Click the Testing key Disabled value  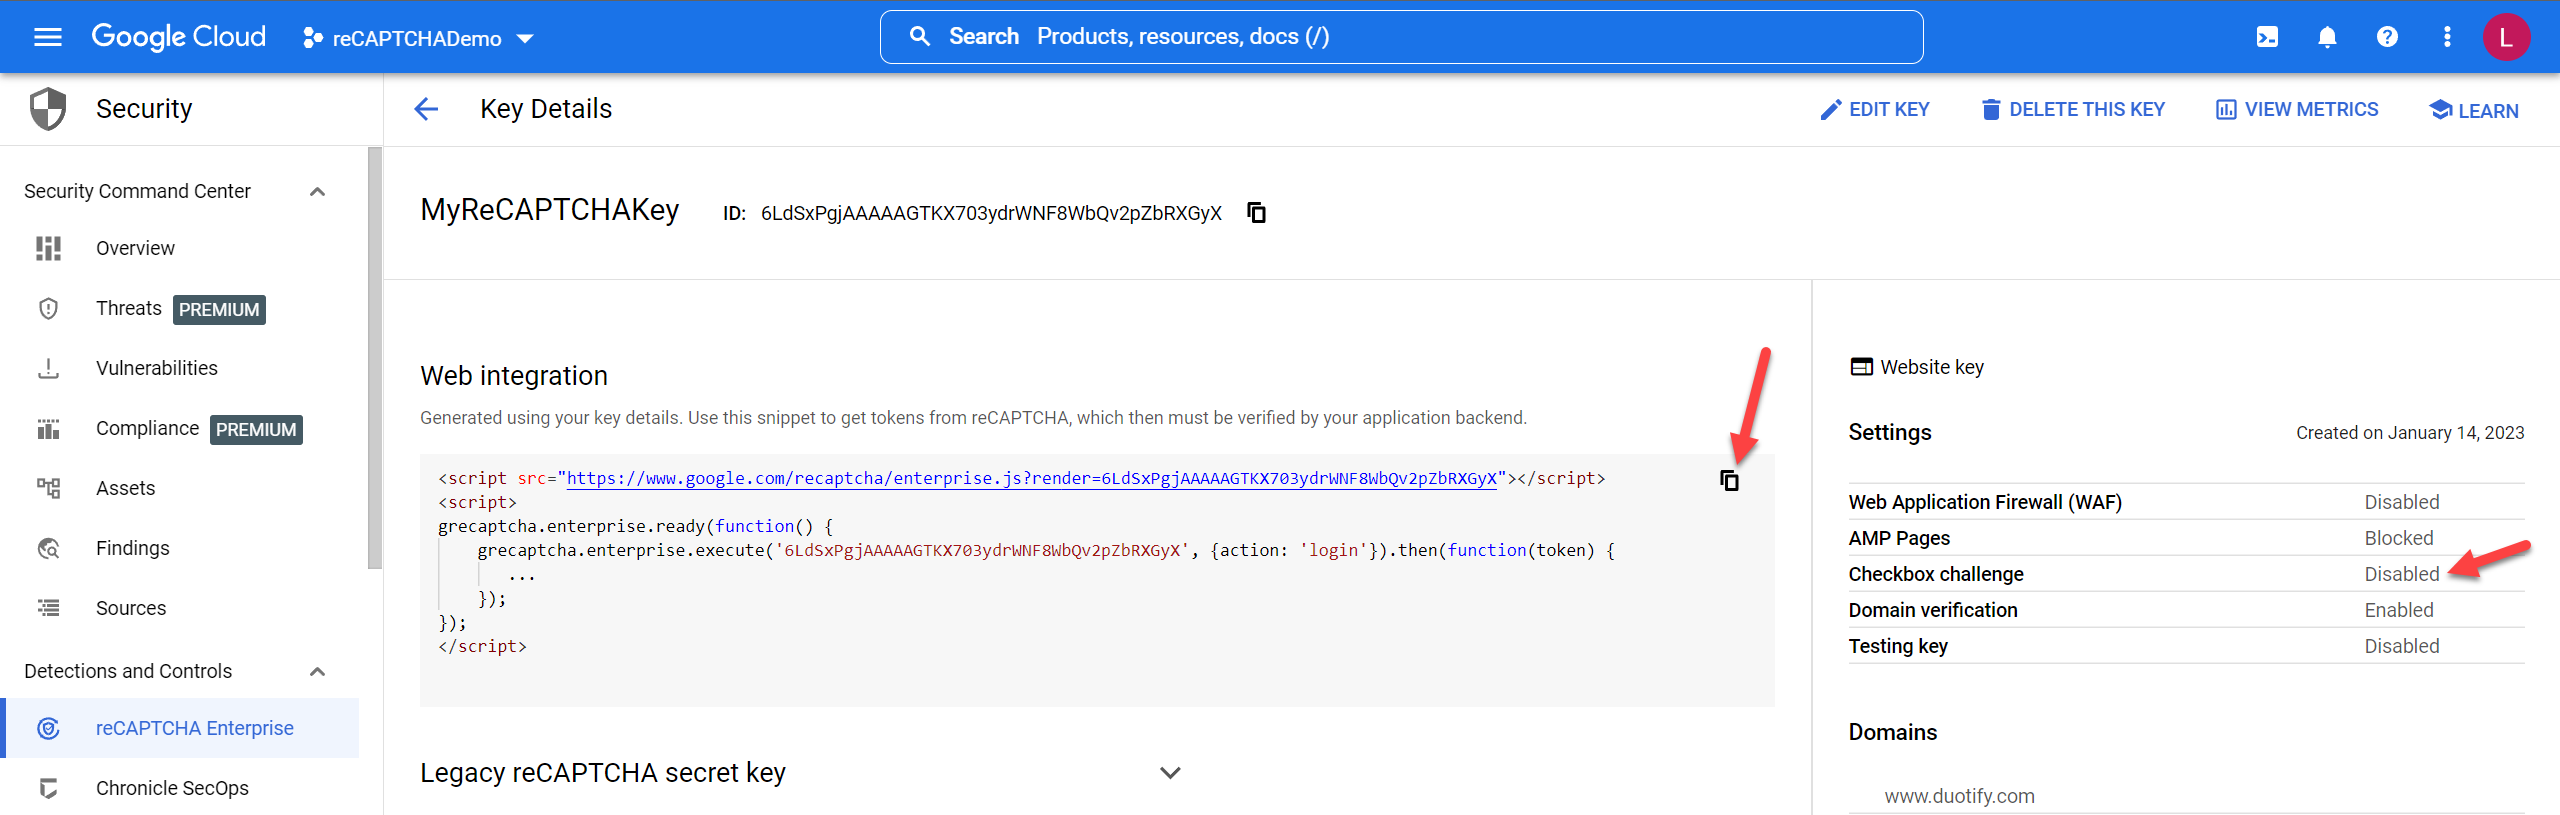pyautogui.click(x=2401, y=646)
